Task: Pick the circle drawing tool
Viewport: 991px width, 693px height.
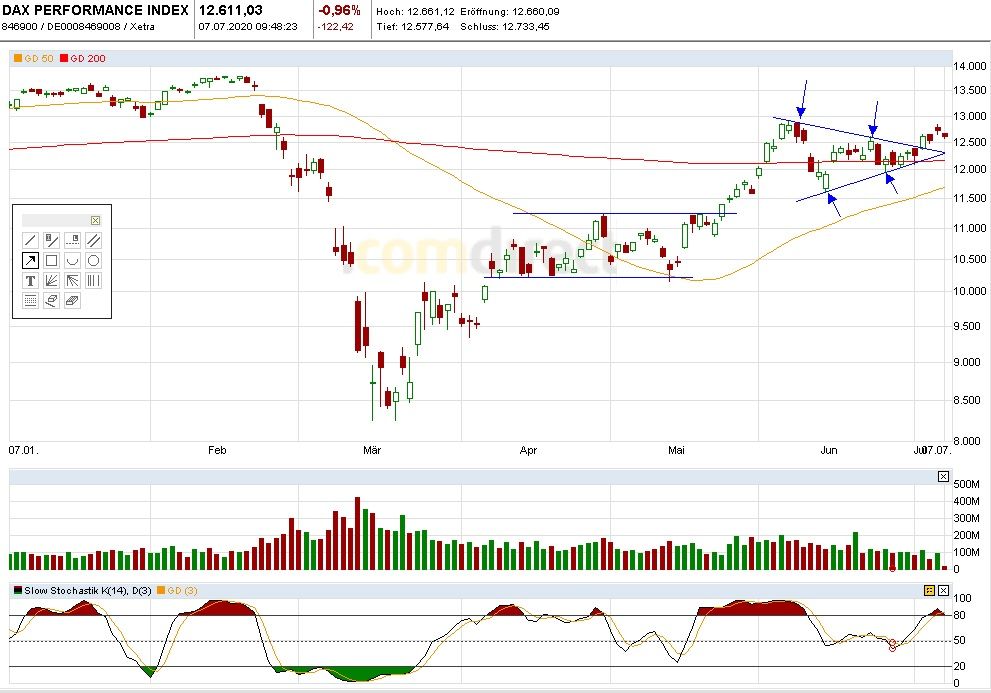Action: pos(93,260)
